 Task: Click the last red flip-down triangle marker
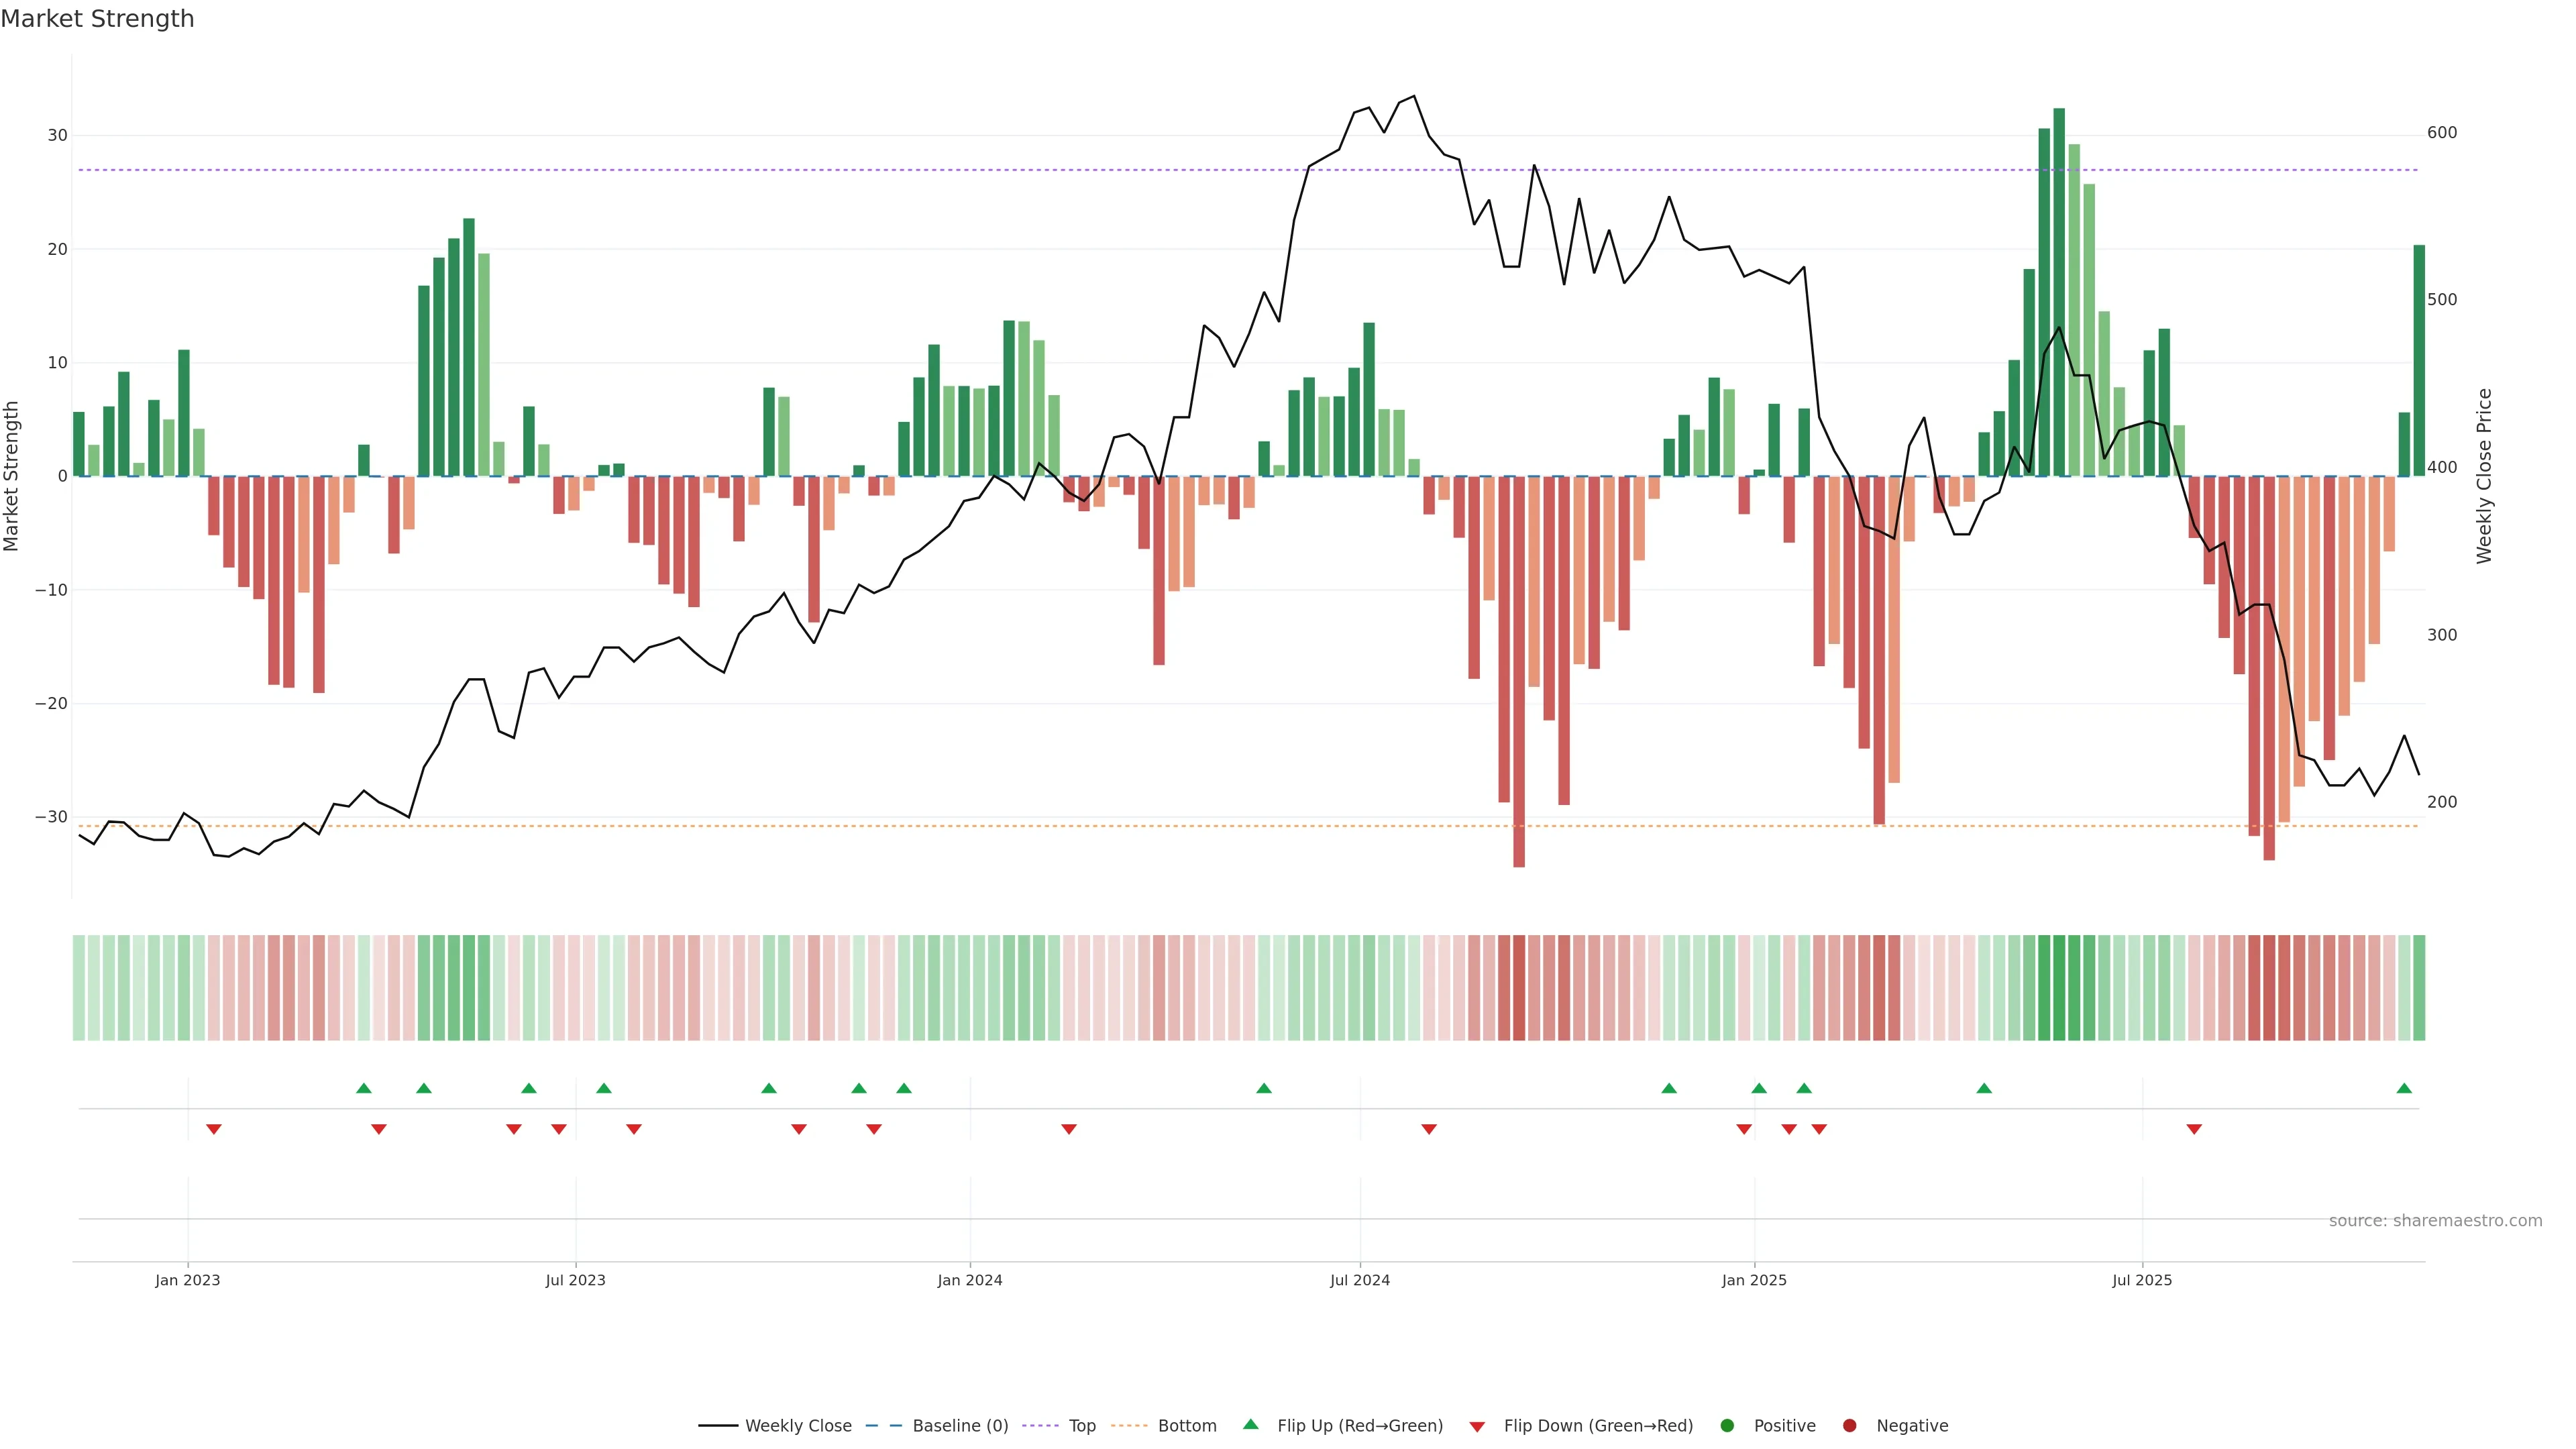[2194, 1129]
